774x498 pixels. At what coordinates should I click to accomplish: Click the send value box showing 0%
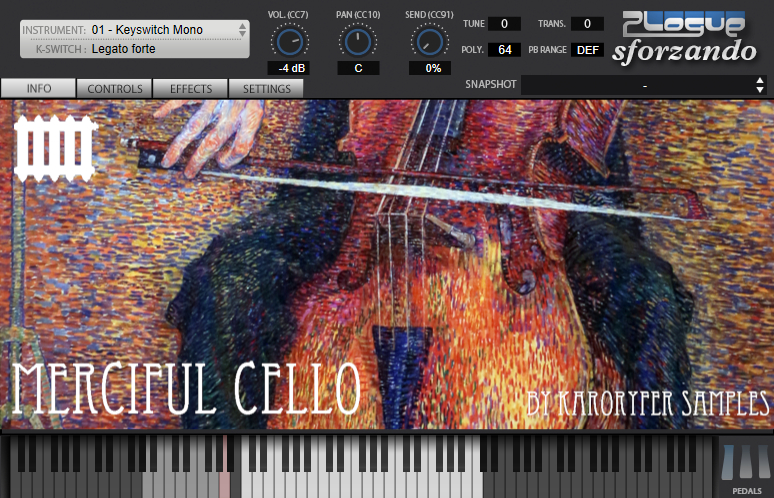430,68
